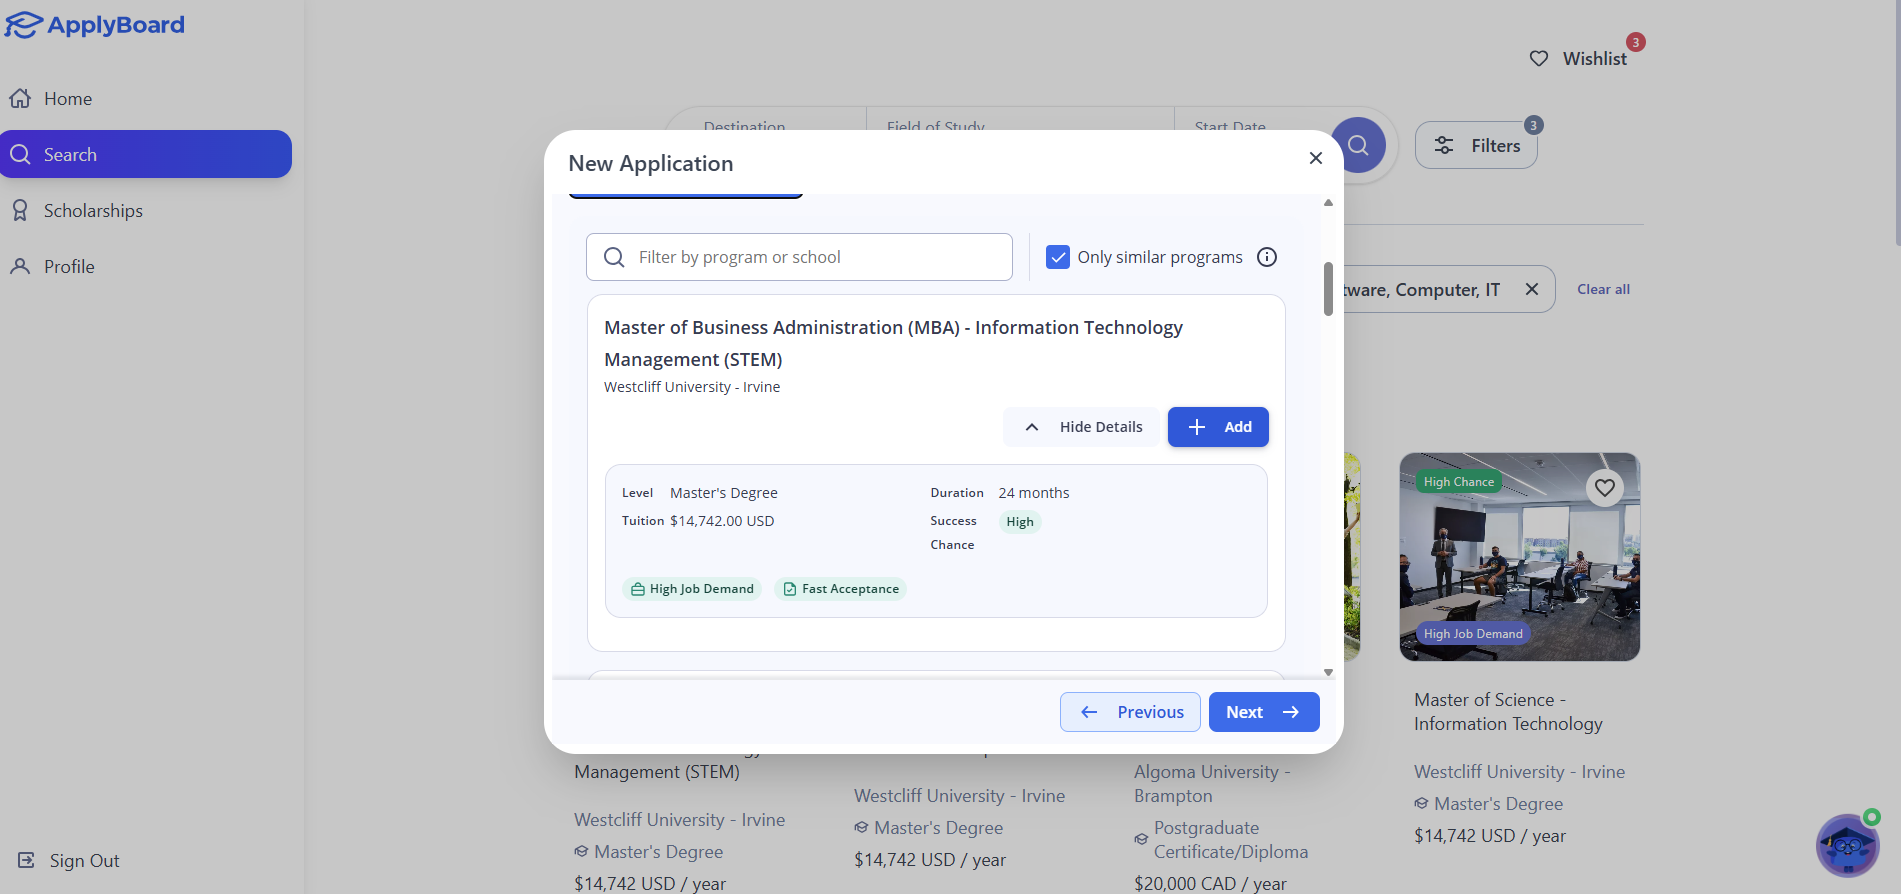
Task: Click the High Chance badge on card
Action: pyautogui.click(x=1459, y=482)
